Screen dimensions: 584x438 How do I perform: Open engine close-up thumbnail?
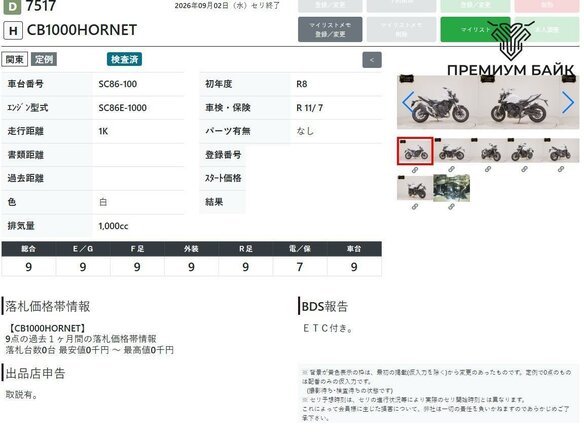[x=451, y=188]
